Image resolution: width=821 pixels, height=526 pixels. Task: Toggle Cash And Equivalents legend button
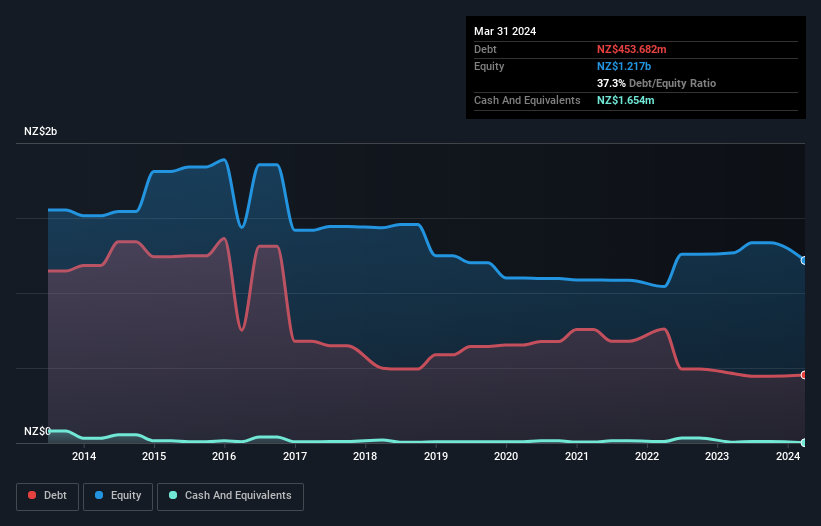pos(230,496)
